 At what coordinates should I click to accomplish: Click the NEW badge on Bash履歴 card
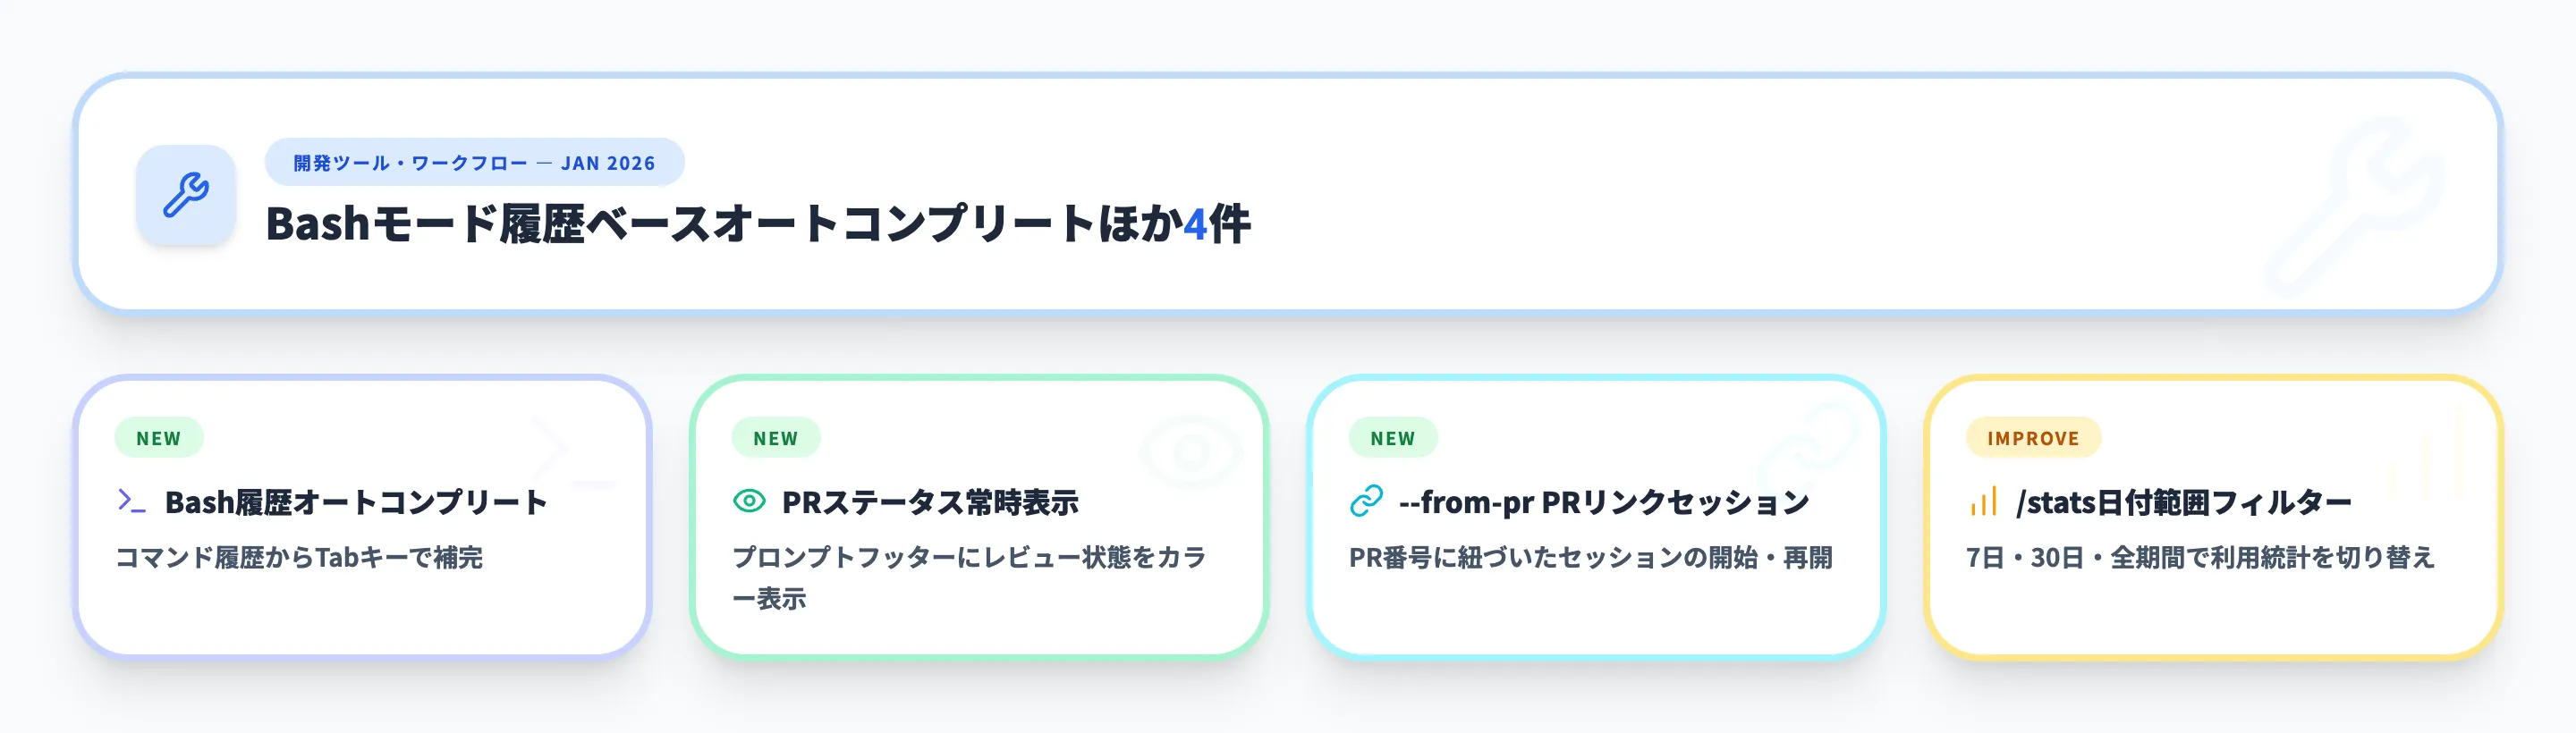[x=159, y=438]
